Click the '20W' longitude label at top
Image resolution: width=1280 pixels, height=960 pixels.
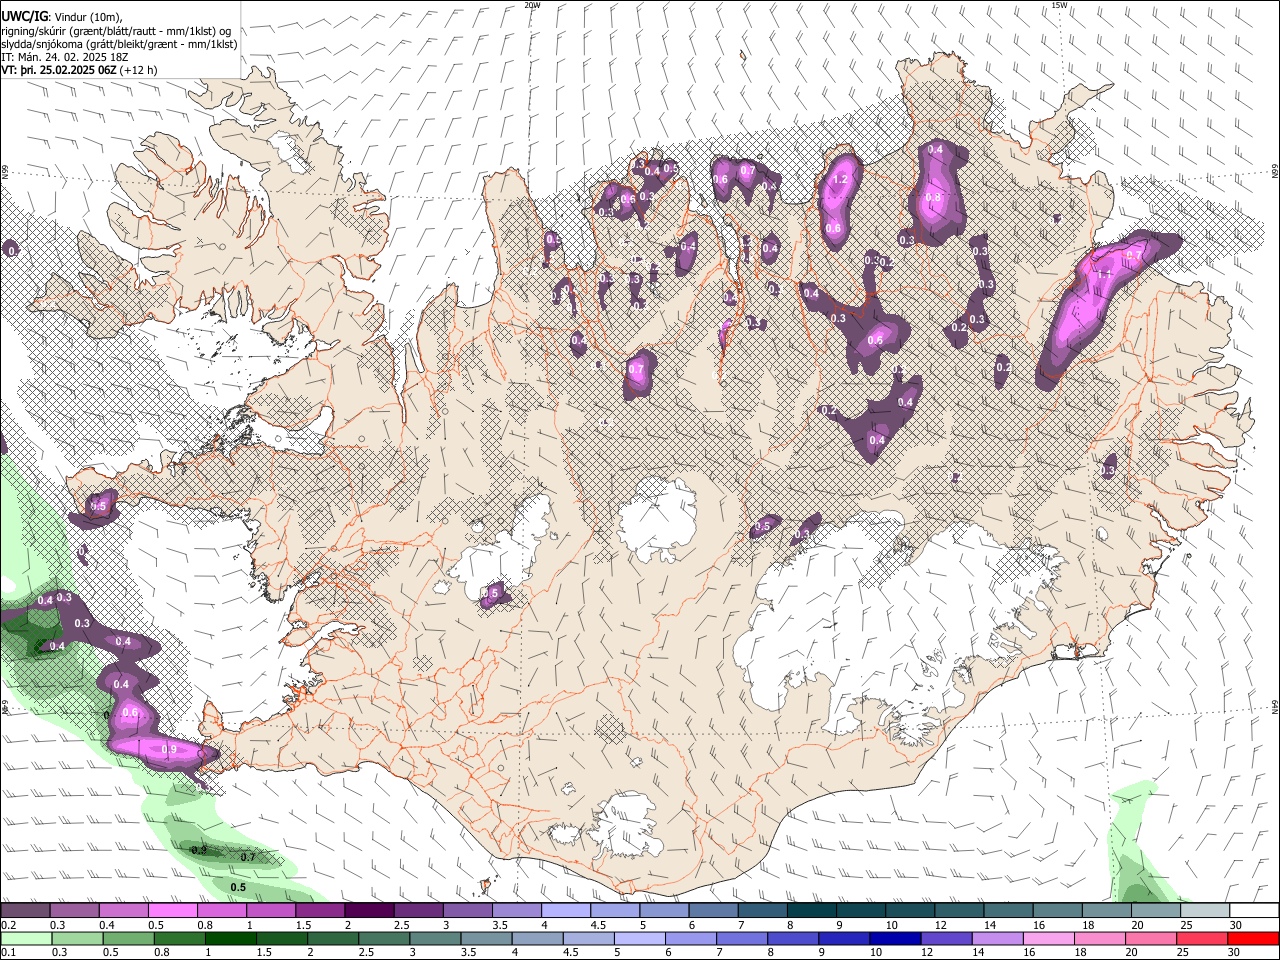(532, 5)
